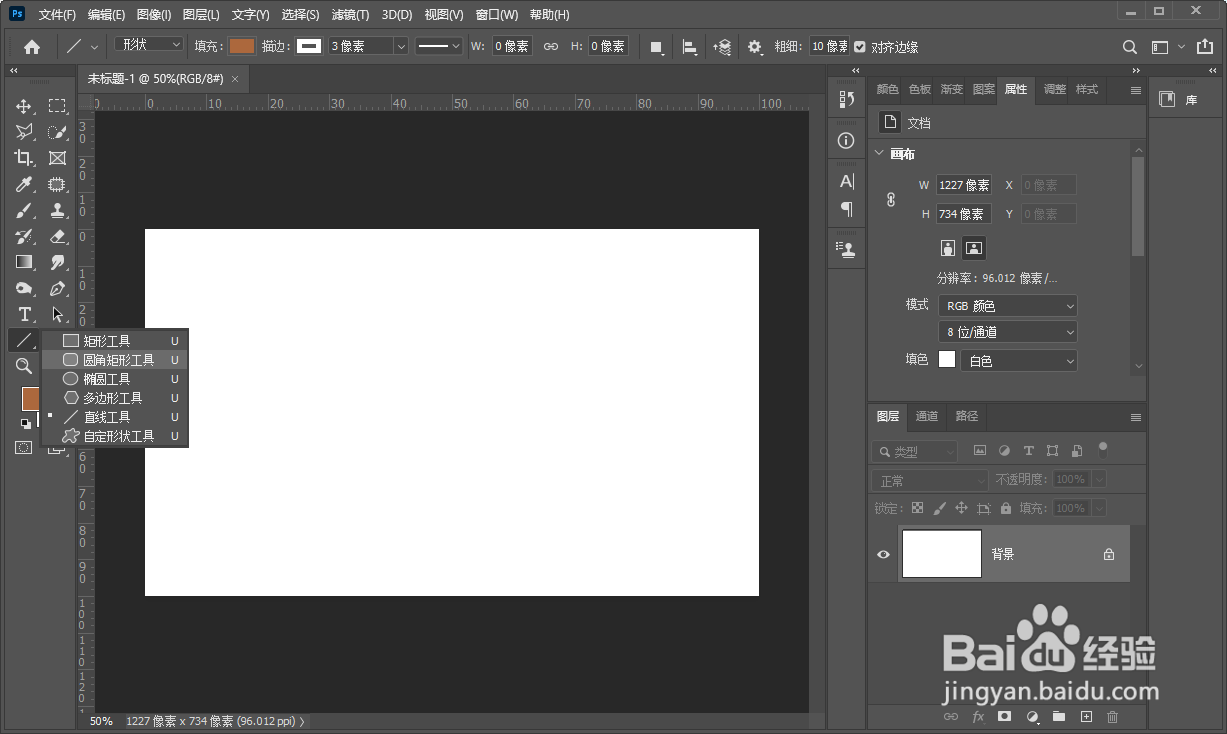Select the Frame tool

coord(57,158)
